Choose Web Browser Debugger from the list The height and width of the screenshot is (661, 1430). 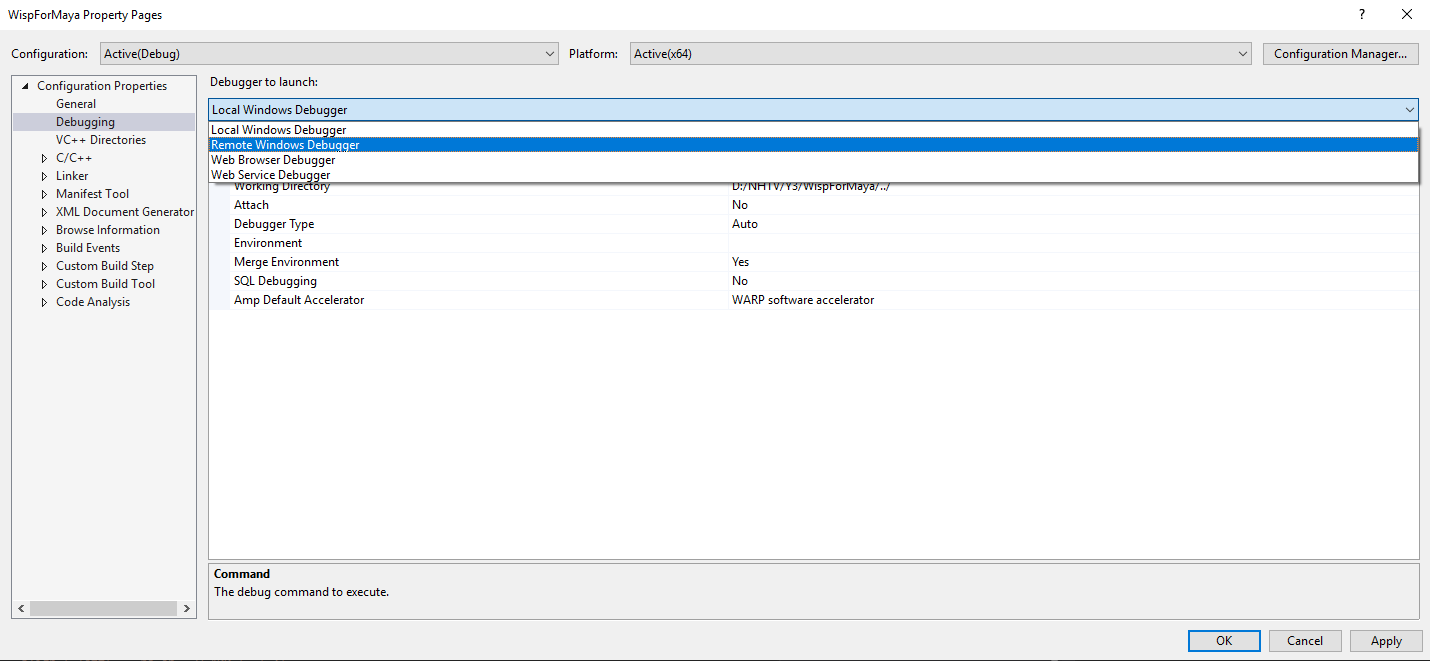point(813,160)
